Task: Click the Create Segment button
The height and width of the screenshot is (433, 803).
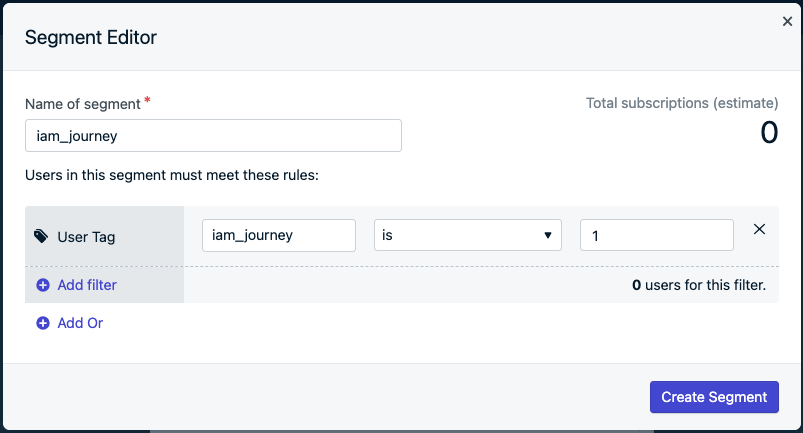Action: click(714, 397)
